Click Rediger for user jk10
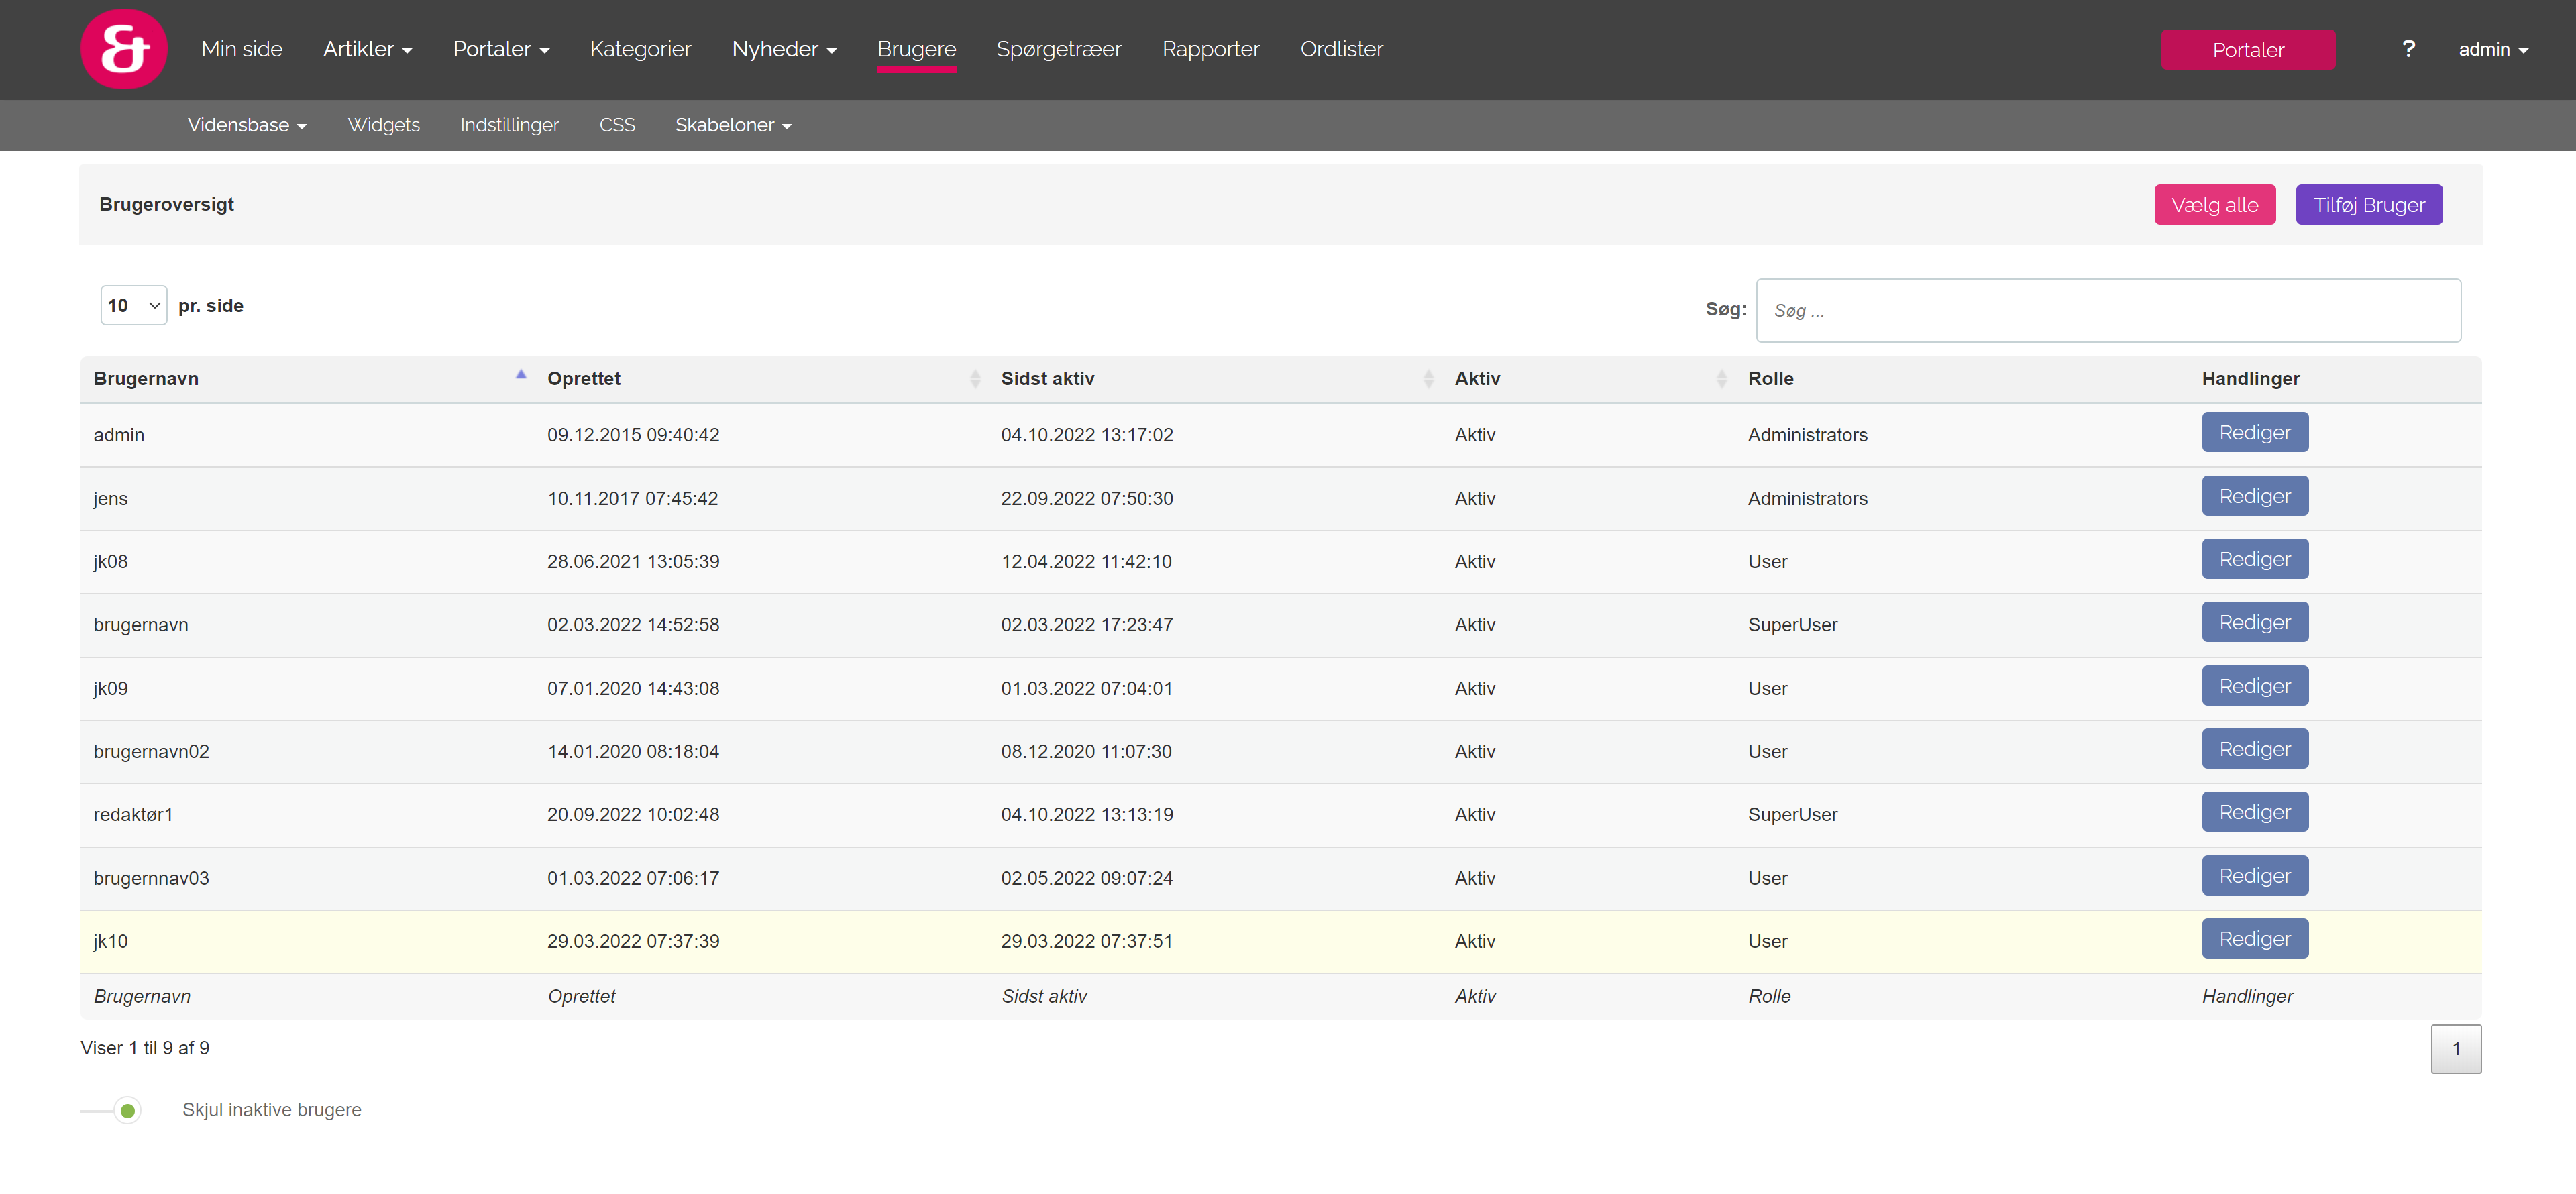This screenshot has height=1194, width=2576. (x=2254, y=939)
